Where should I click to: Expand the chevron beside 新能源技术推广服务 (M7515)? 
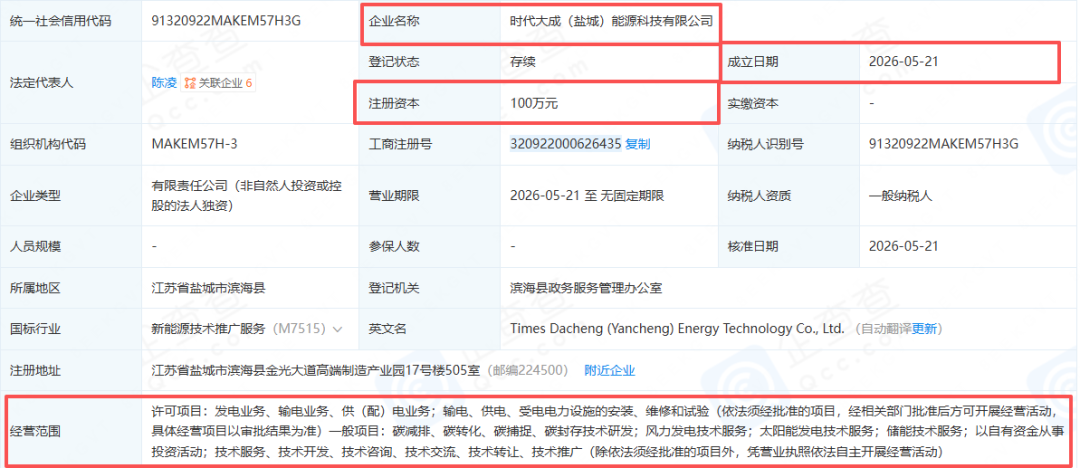(x=338, y=329)
